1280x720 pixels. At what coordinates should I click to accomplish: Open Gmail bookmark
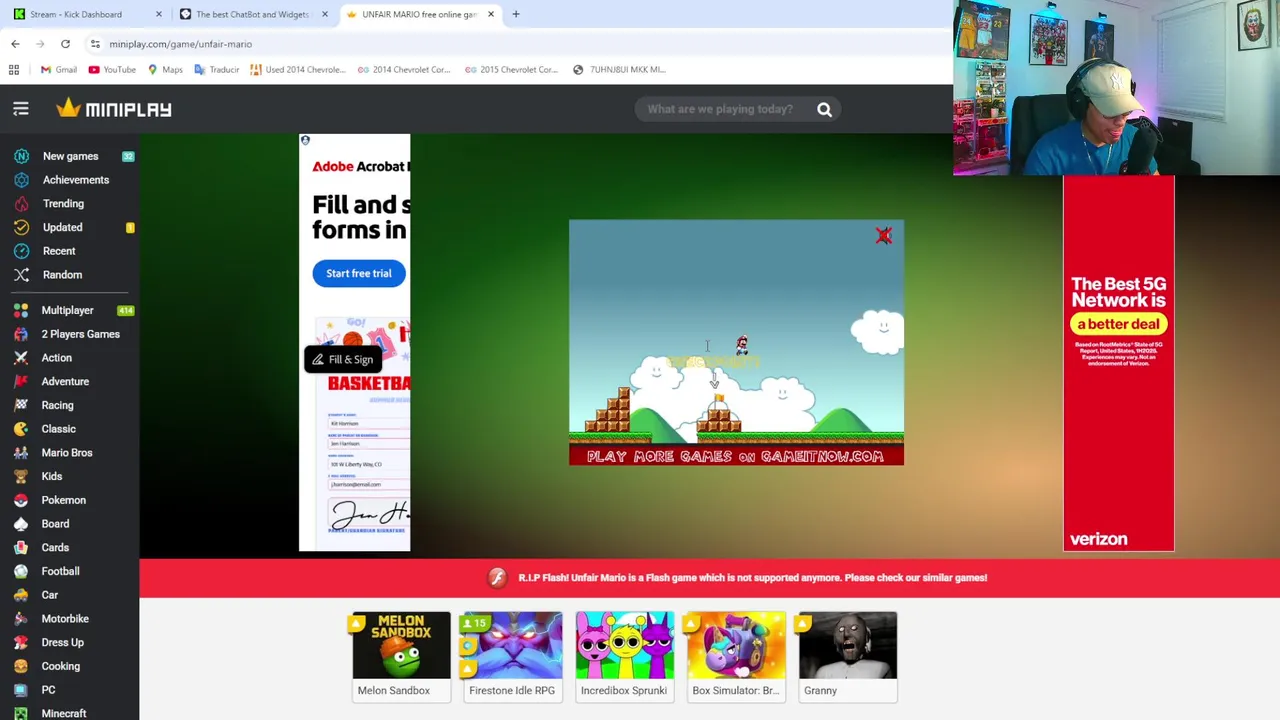tap(59, 70)
